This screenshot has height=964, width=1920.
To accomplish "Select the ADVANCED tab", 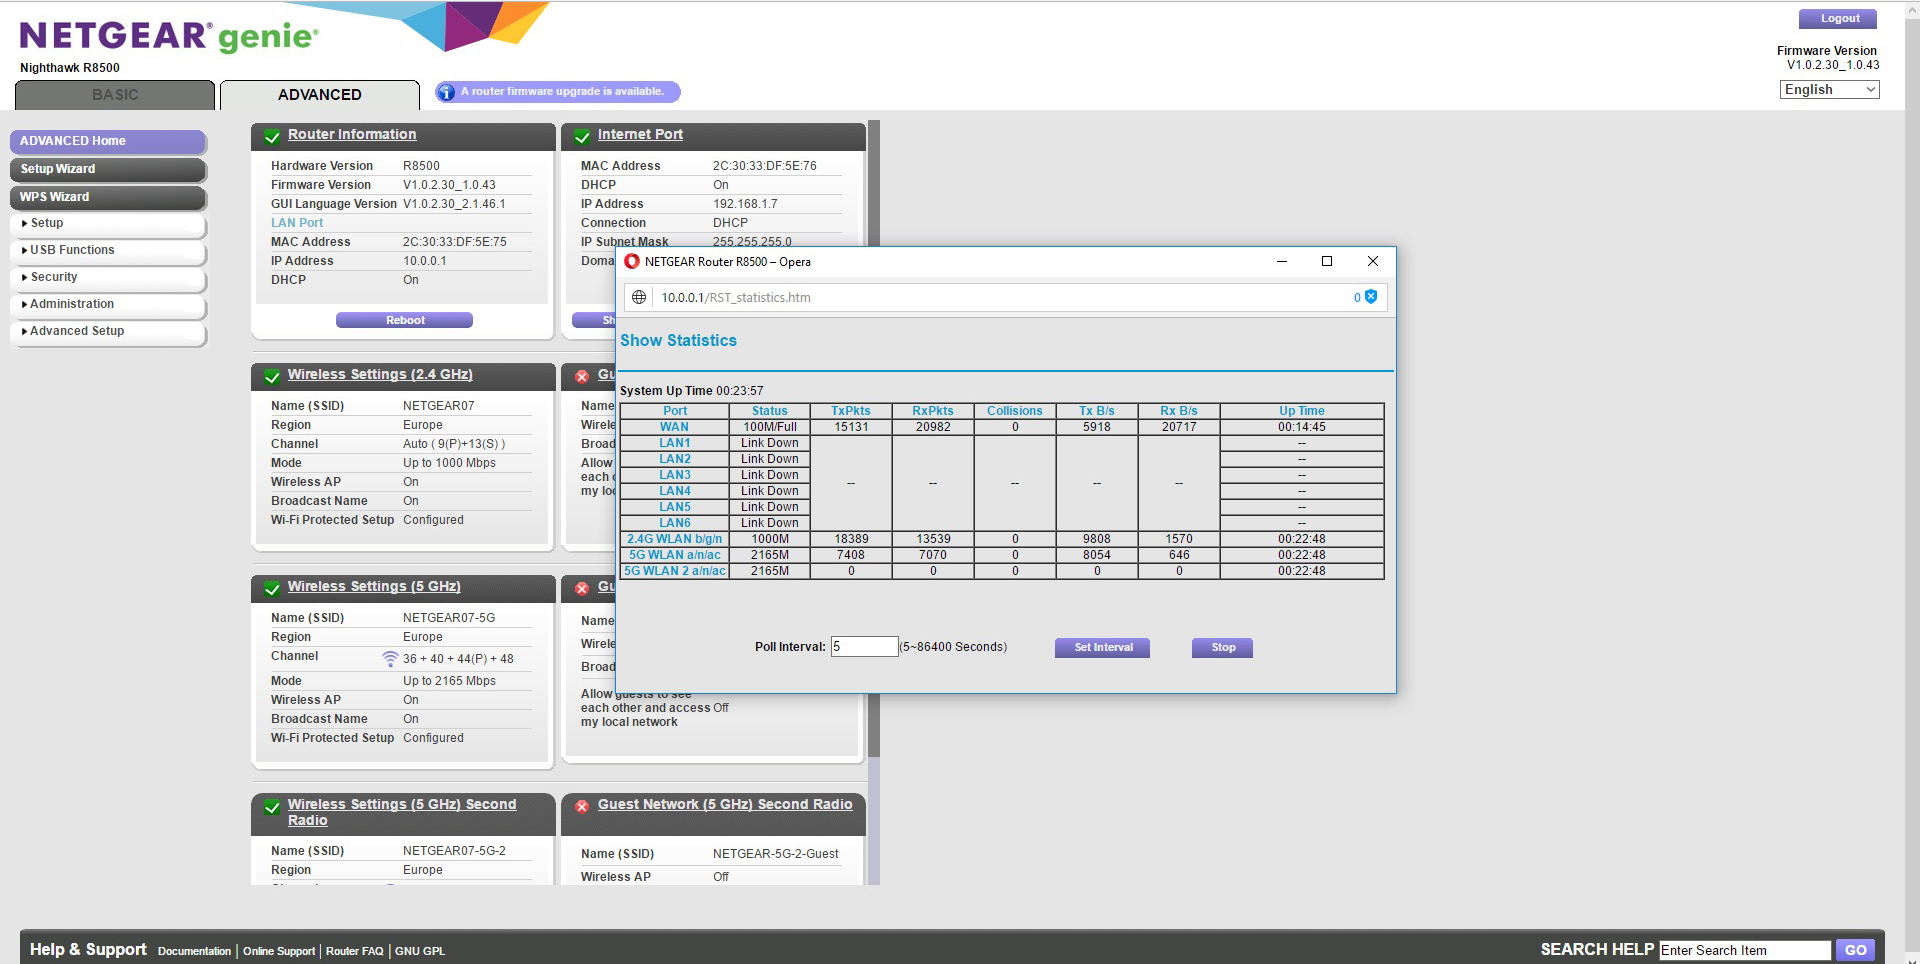I will (x=320, y=95).
